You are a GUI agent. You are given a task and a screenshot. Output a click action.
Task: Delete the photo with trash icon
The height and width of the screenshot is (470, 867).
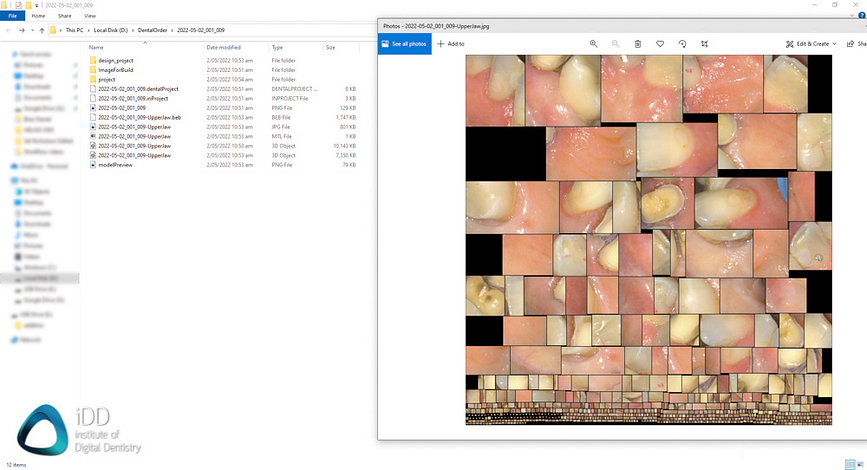638,44
